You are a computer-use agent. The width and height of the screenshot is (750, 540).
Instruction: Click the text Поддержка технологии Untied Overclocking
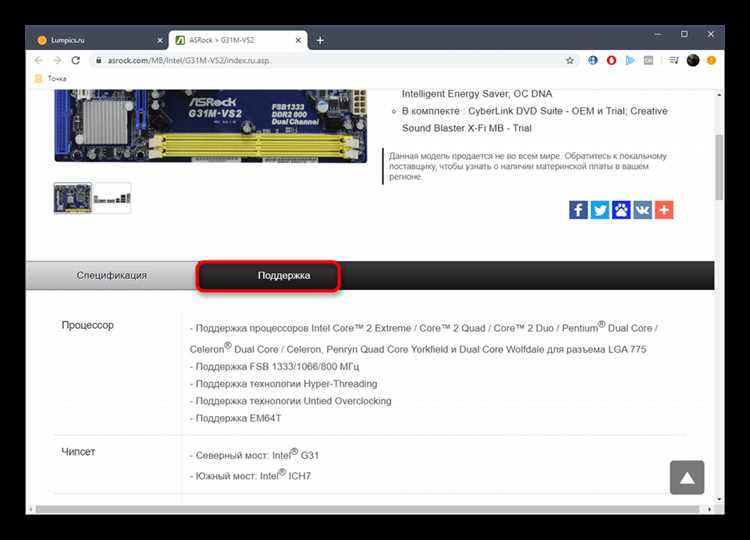[290, 401]
